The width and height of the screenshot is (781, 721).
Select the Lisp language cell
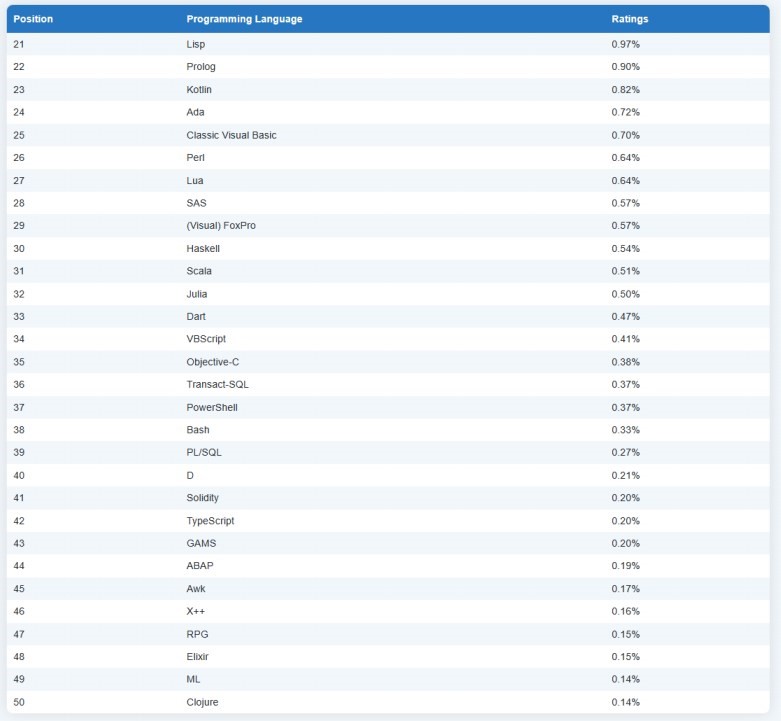point(196,45)
